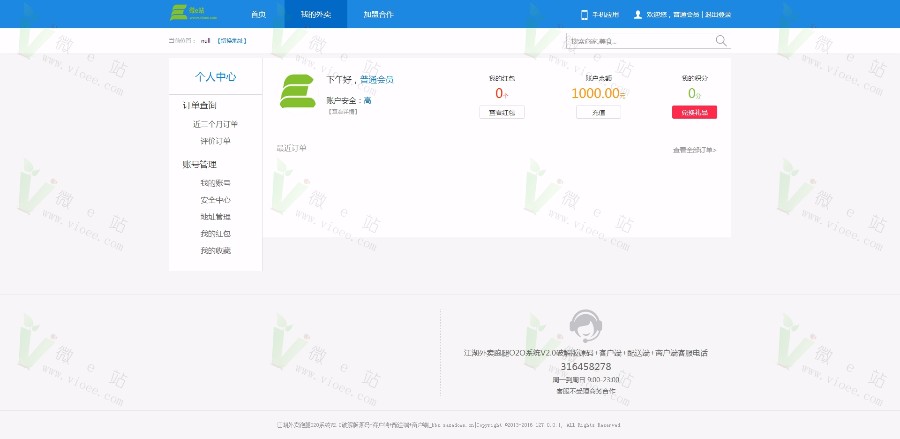Click the 查看详情 link under account security

(x=343, y=111)
